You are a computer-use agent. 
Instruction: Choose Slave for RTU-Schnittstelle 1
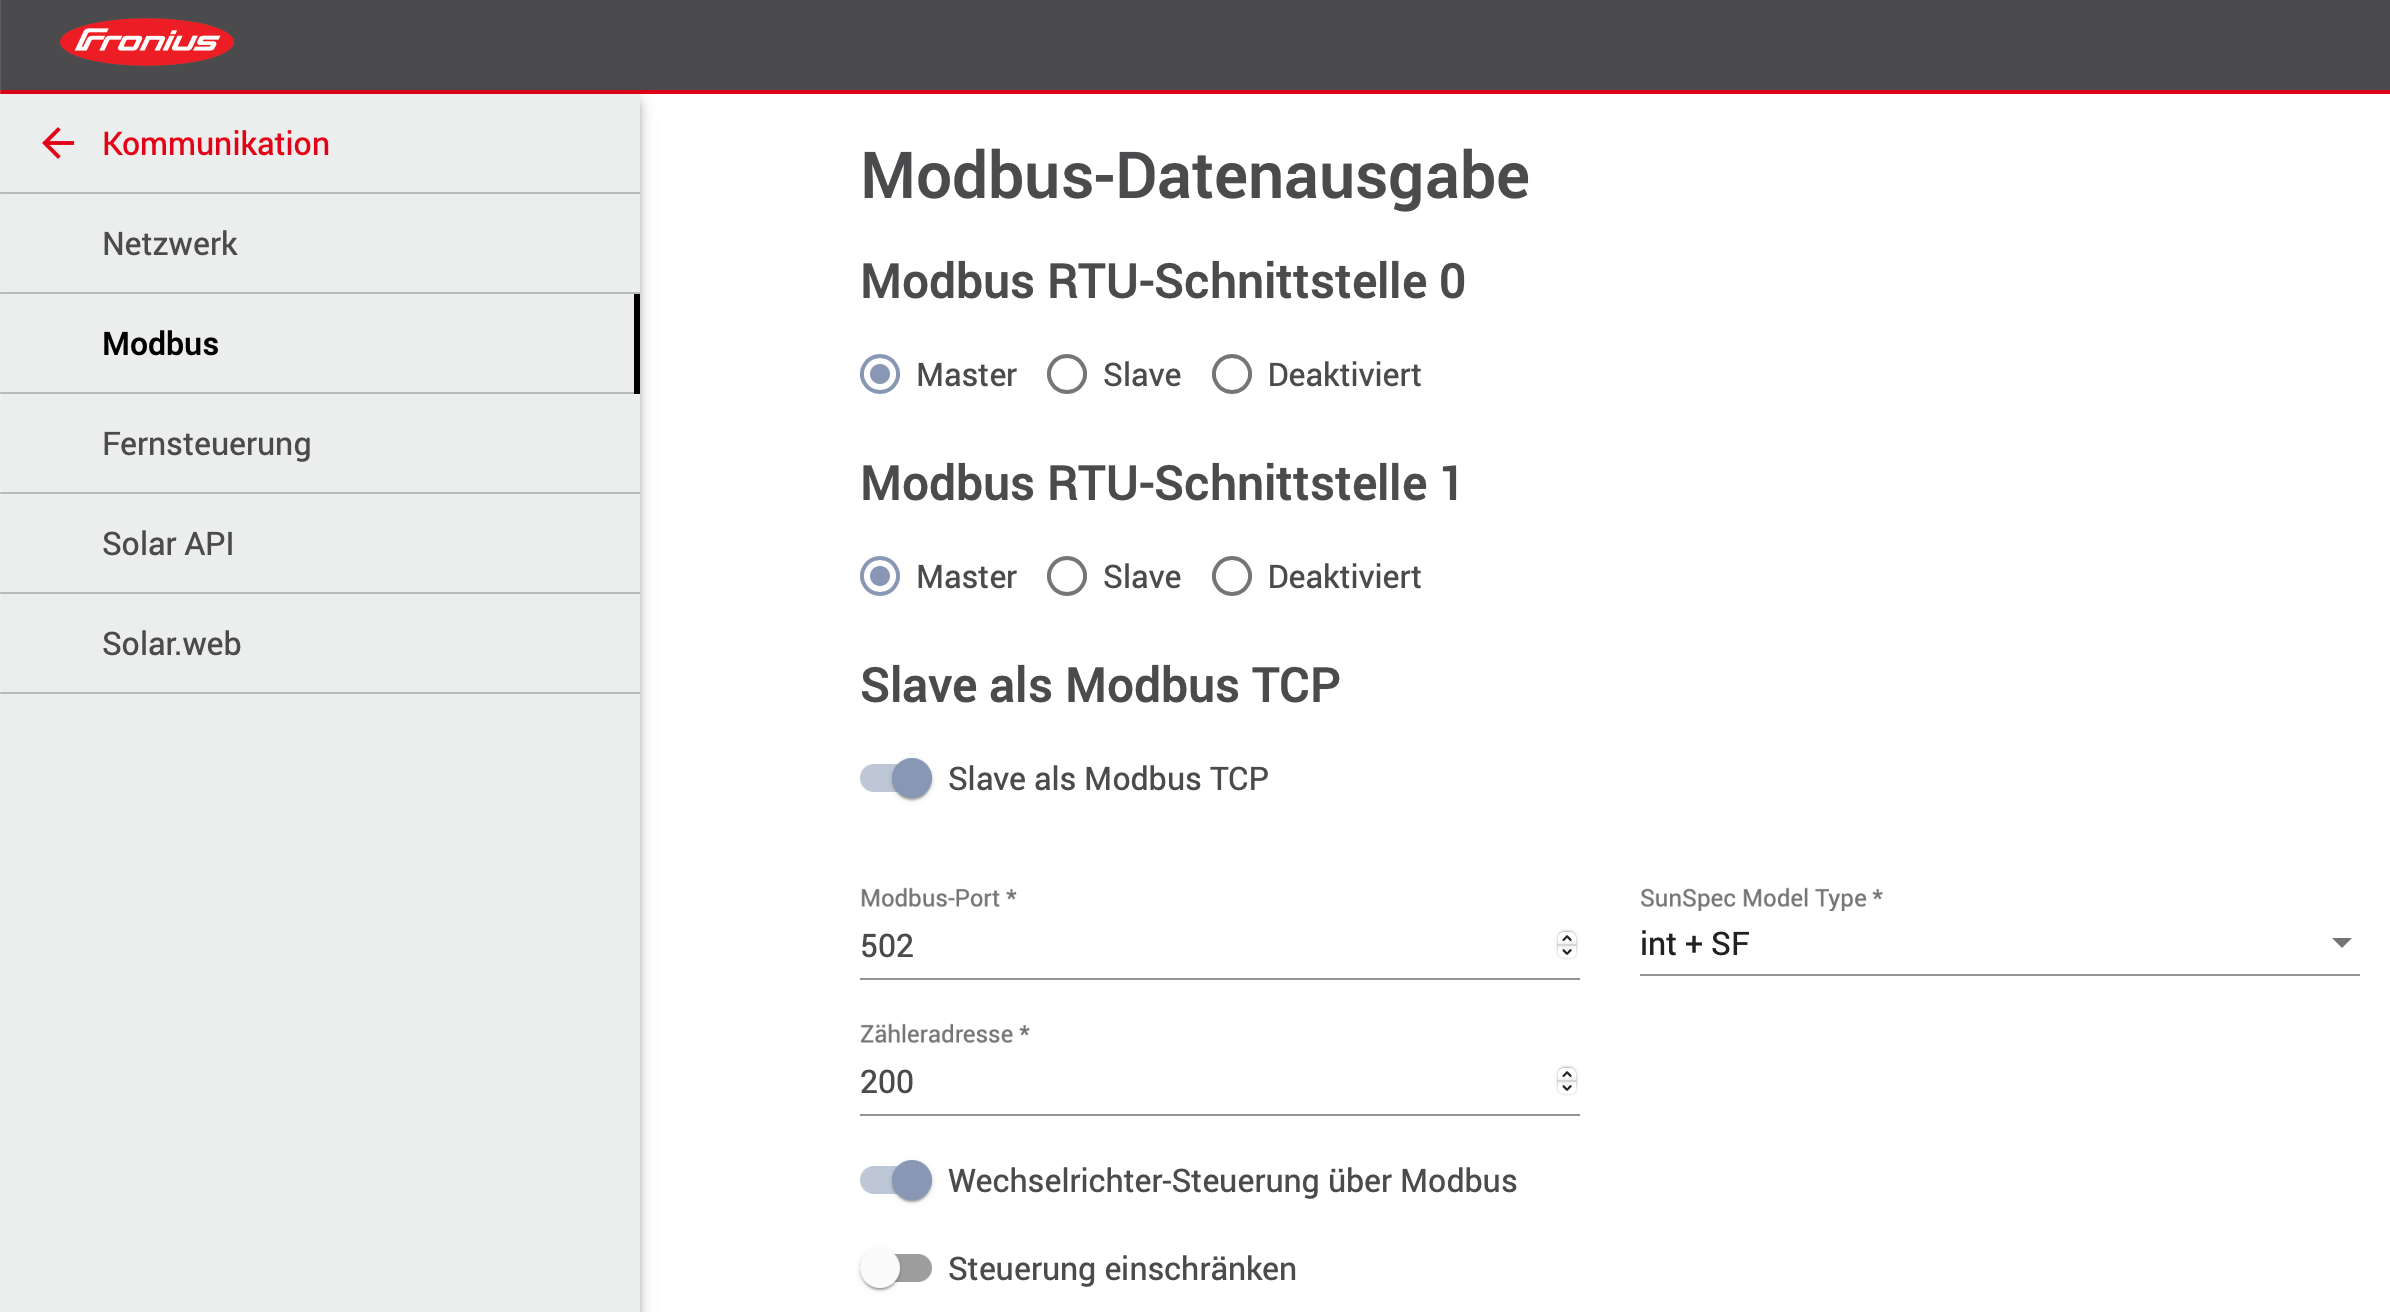(1067, 577)
